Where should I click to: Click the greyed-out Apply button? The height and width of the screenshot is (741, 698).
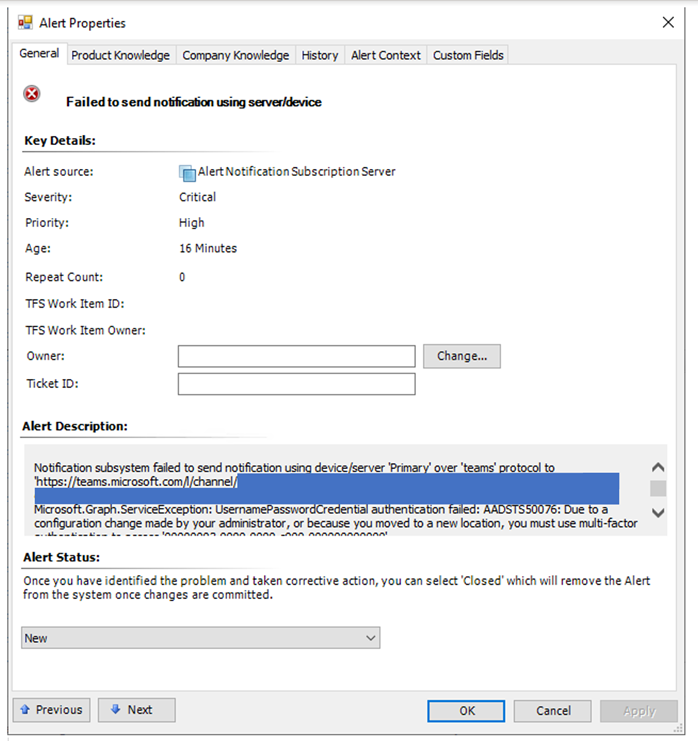639,711
